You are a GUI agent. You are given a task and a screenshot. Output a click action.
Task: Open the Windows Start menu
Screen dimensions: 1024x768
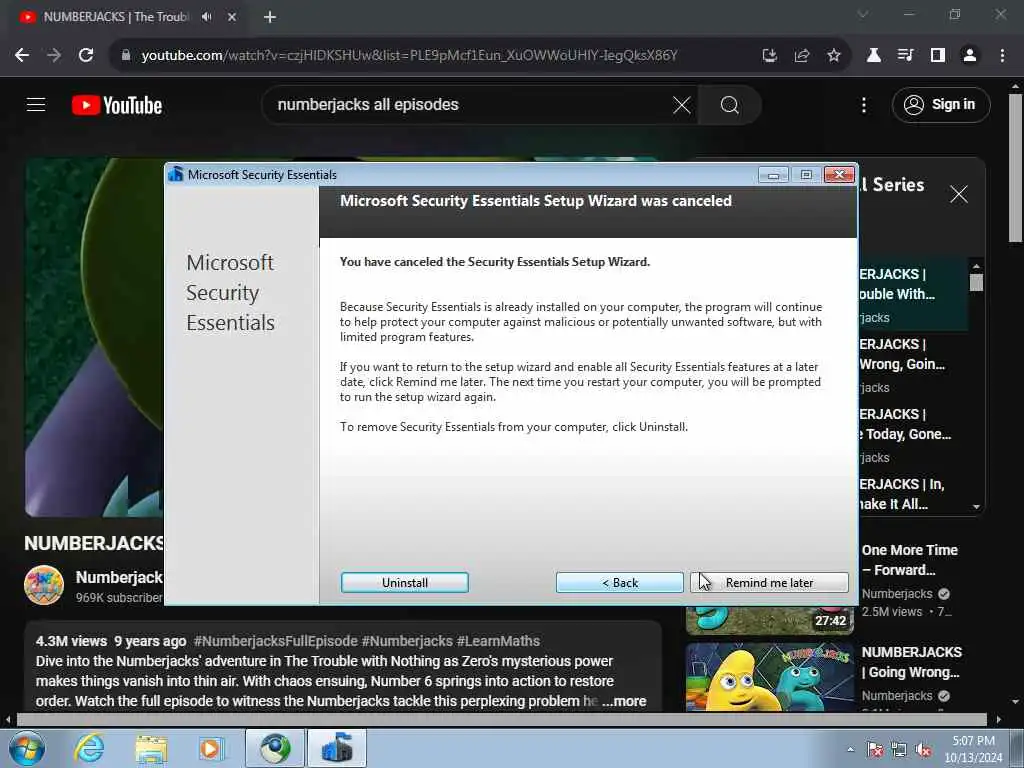click(x=26, y=748)
